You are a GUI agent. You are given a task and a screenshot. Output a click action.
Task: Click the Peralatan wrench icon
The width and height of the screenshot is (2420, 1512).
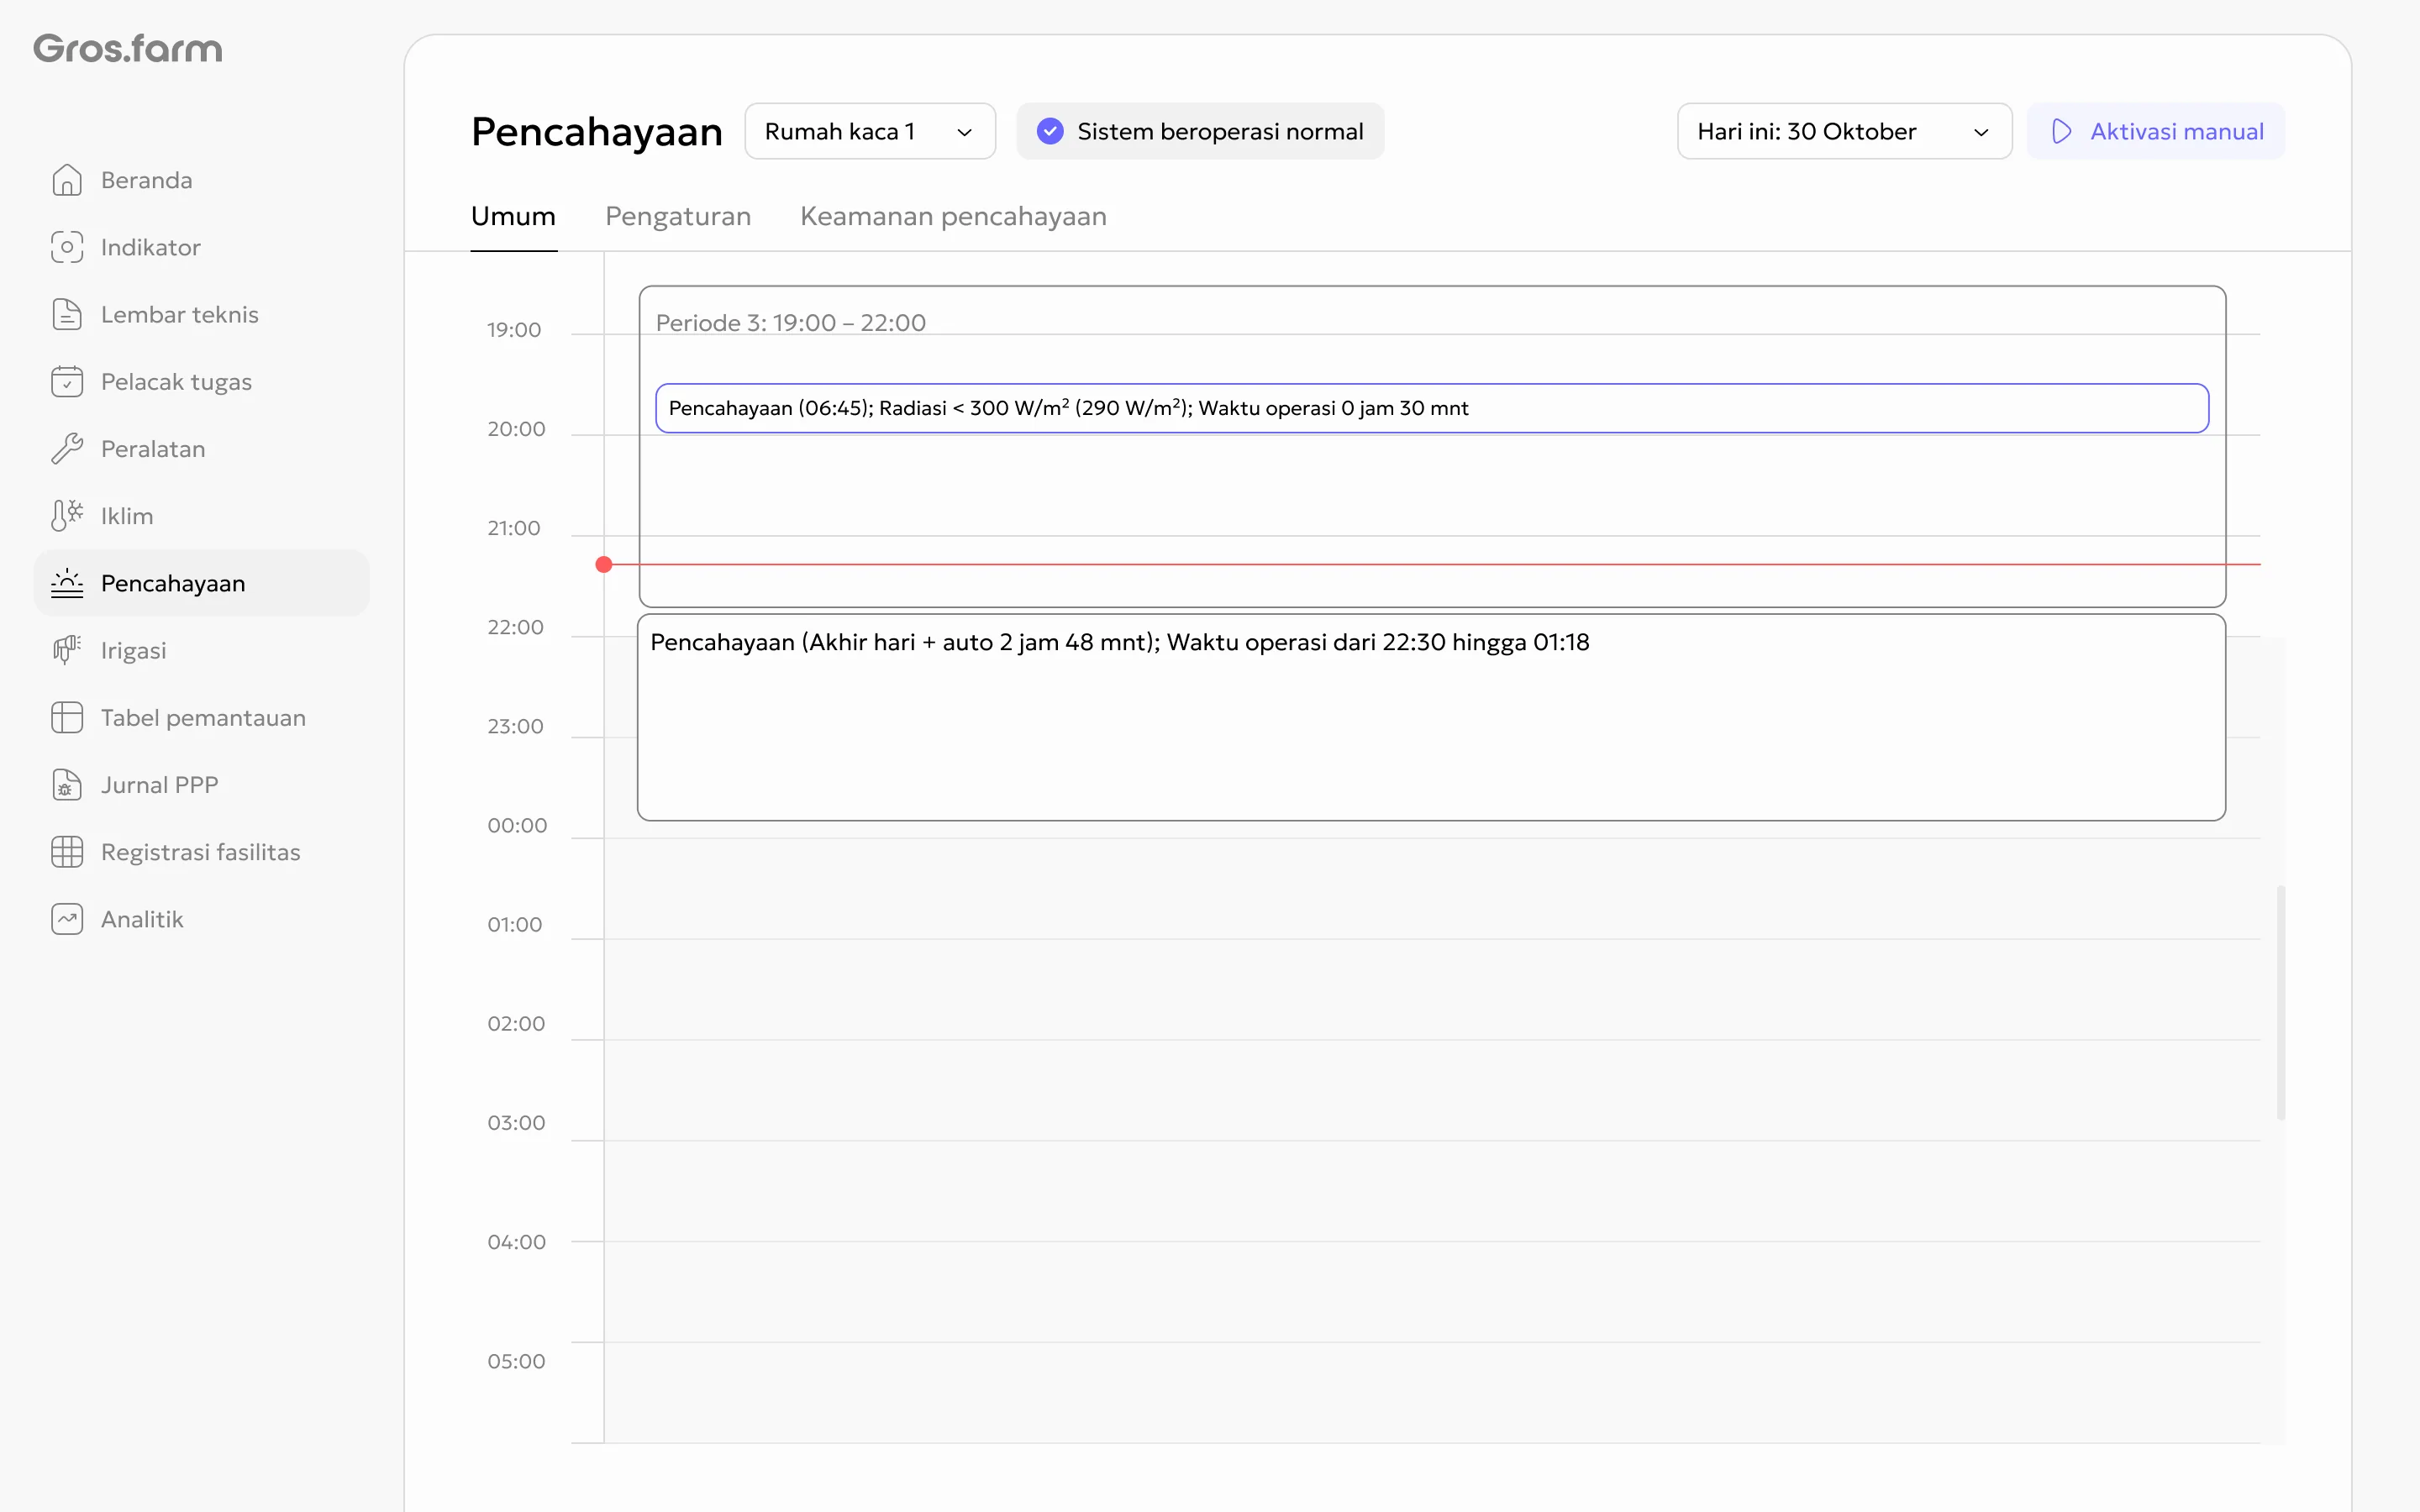pyautogui.click(x=67, y=448)
